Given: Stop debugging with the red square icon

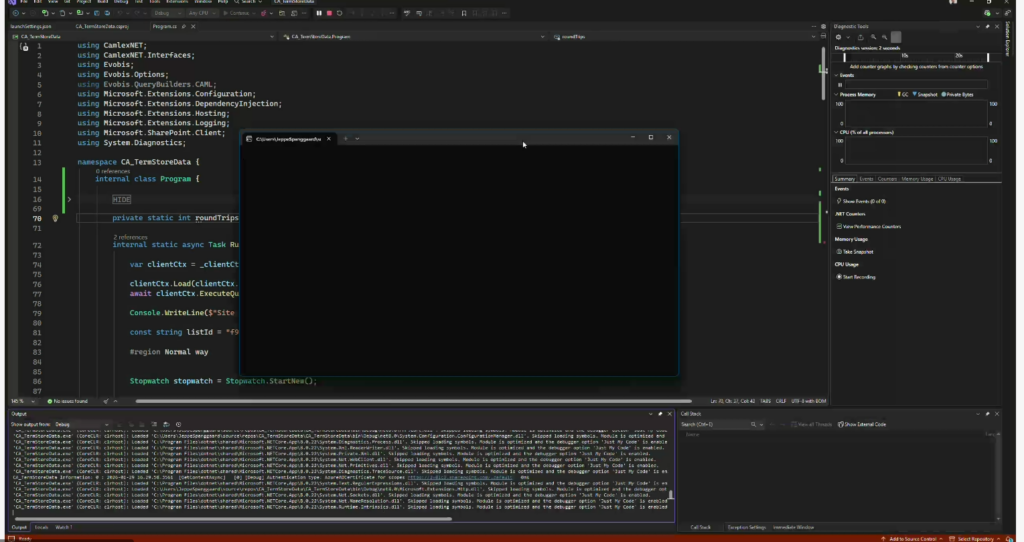Looking at the screenshot, I should pos(329,13).
